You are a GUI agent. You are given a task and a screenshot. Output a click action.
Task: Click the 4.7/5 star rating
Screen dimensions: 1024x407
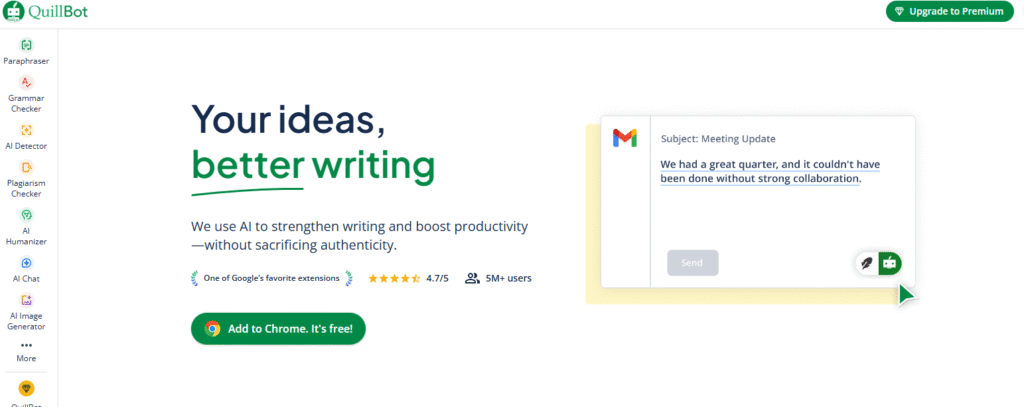(x=408, y=278)
